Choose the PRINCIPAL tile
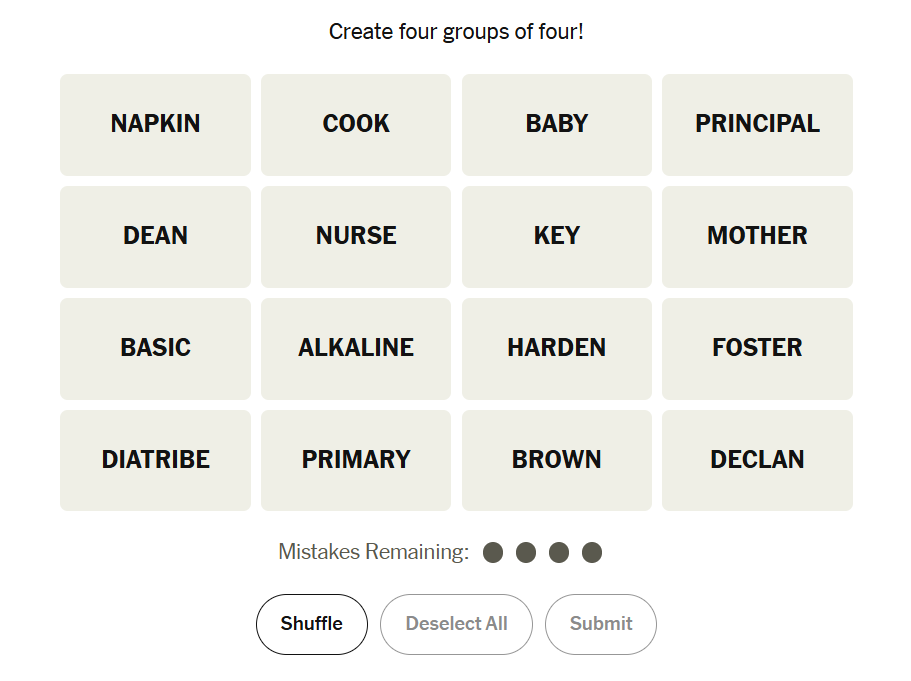 (x=757, y=124)
